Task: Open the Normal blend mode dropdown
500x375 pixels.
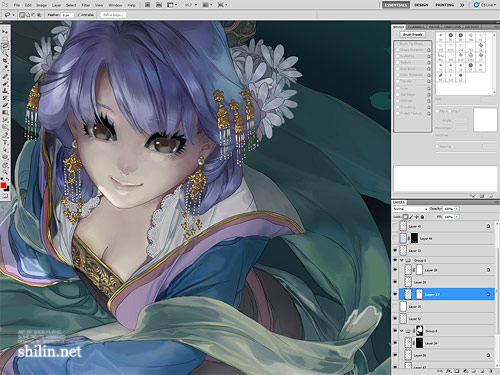Action: coord(410,209)
